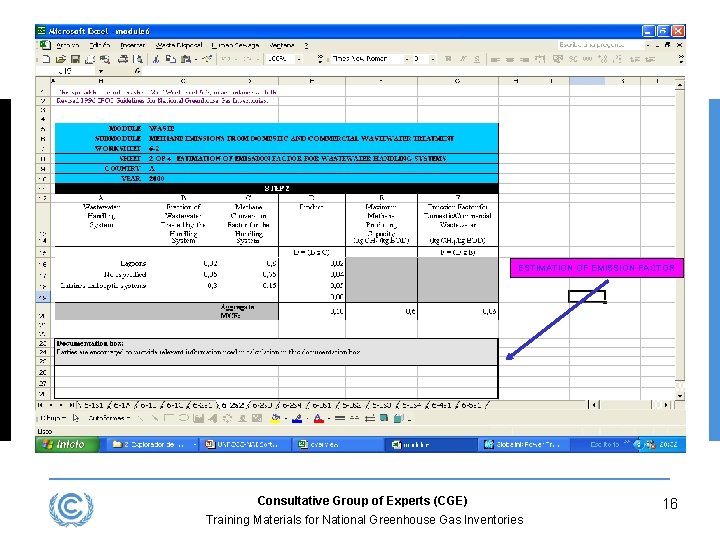Switch to the overview taskbar button

339,444
